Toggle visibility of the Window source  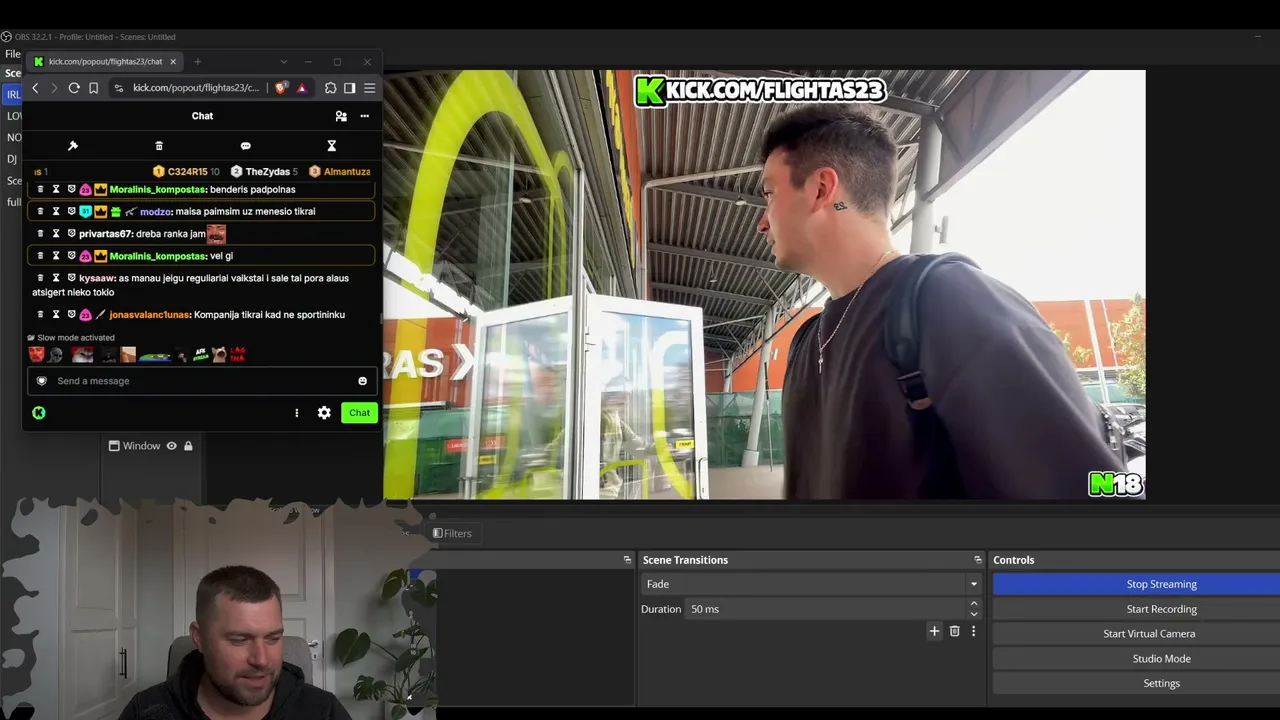pos(171,446)
